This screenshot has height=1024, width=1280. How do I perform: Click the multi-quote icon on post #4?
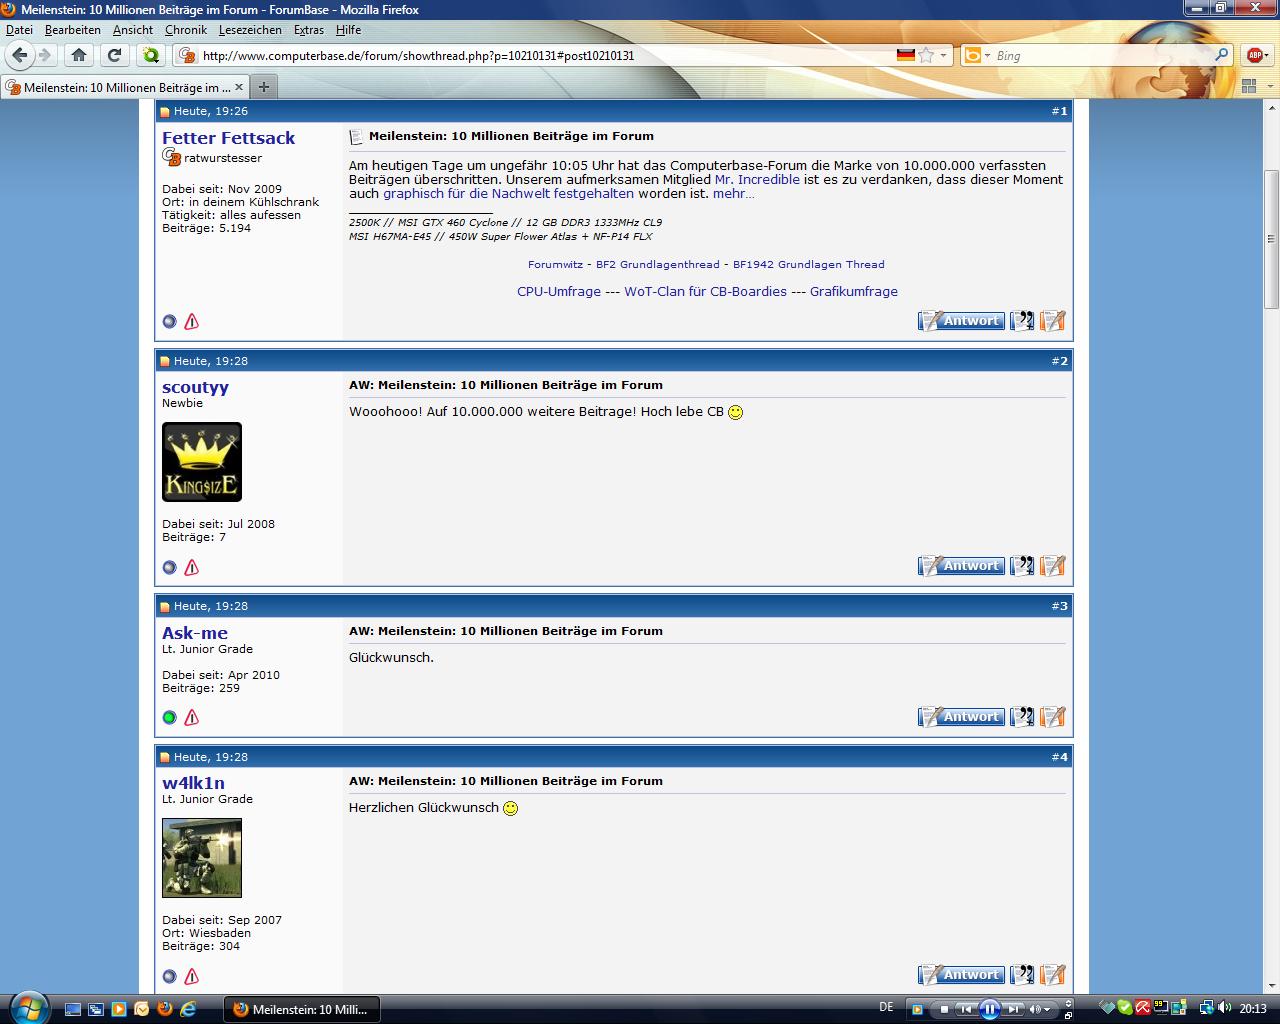click(x=1022, y=975)
